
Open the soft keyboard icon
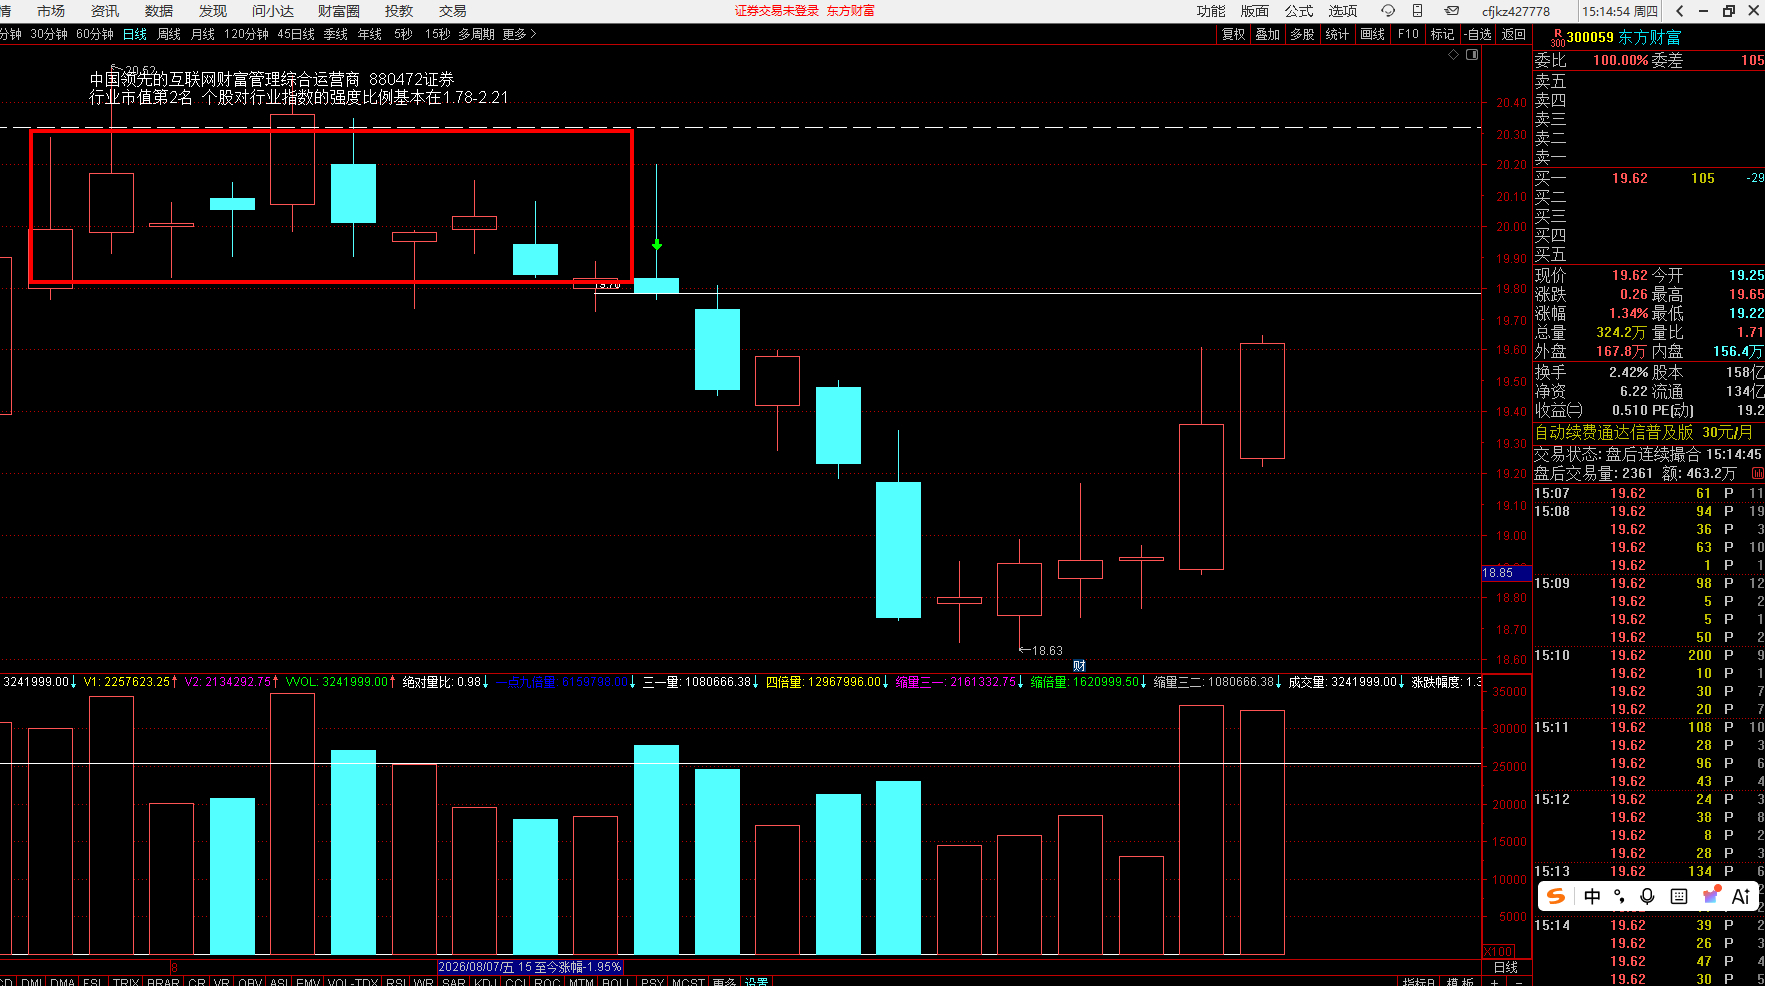click(1679, 896)
